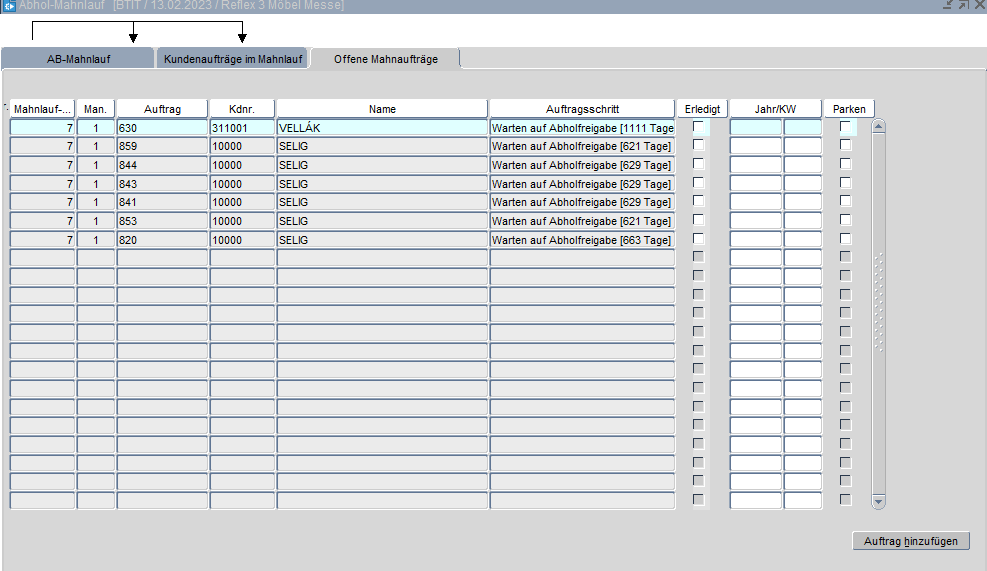The width and height of the screenshot is (987, 571).
Task: Click the scrollbar up arrow
Action: tap(879, 127)
